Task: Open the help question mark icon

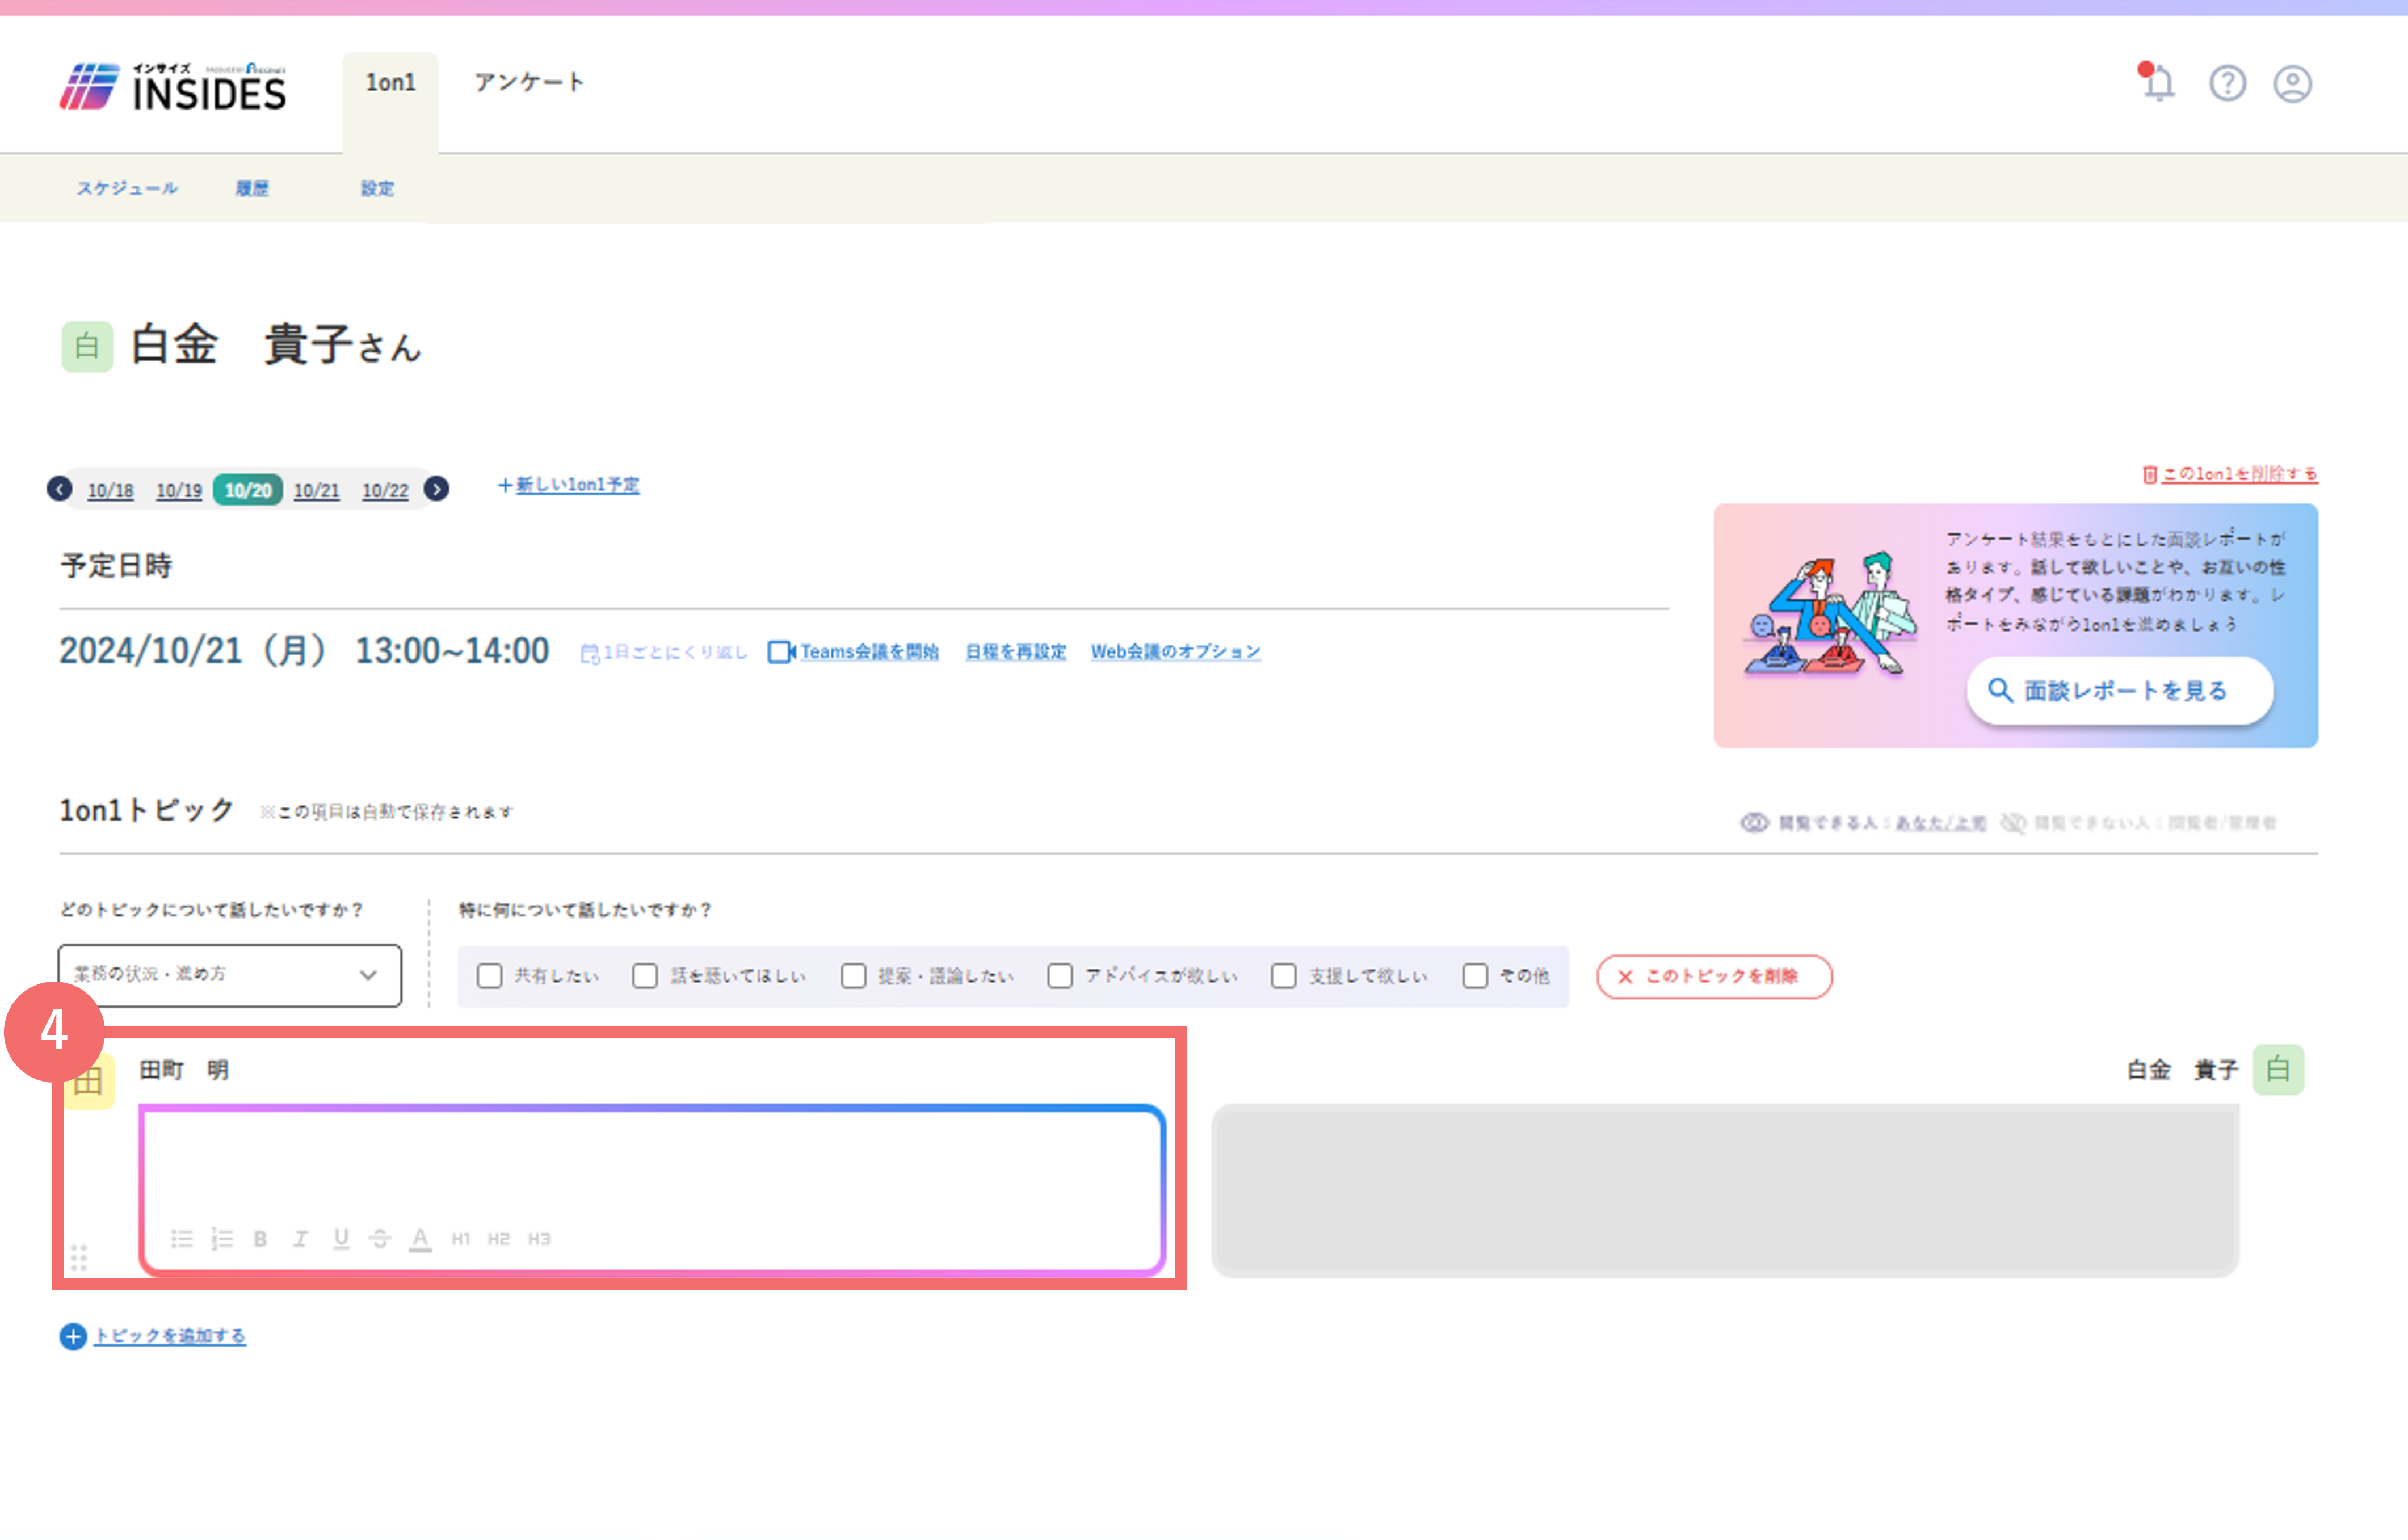Action: tap(2227, 83)
